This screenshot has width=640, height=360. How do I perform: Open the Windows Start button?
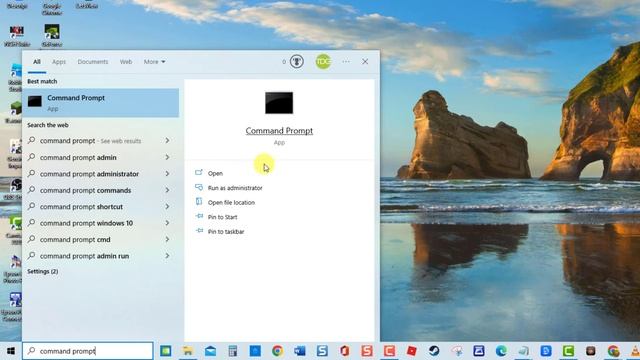click(11, 351)
